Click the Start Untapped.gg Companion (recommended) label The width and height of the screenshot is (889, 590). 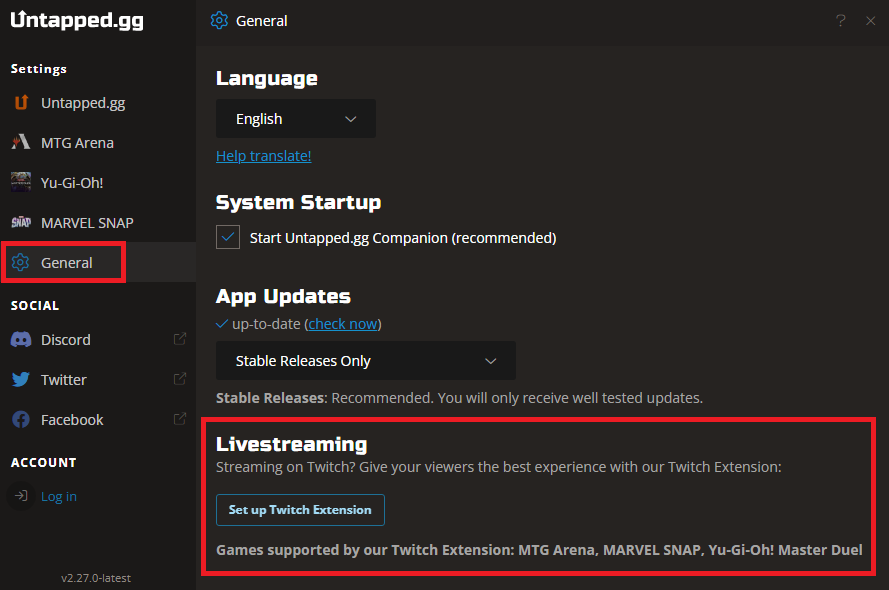(x=403, y=237)
